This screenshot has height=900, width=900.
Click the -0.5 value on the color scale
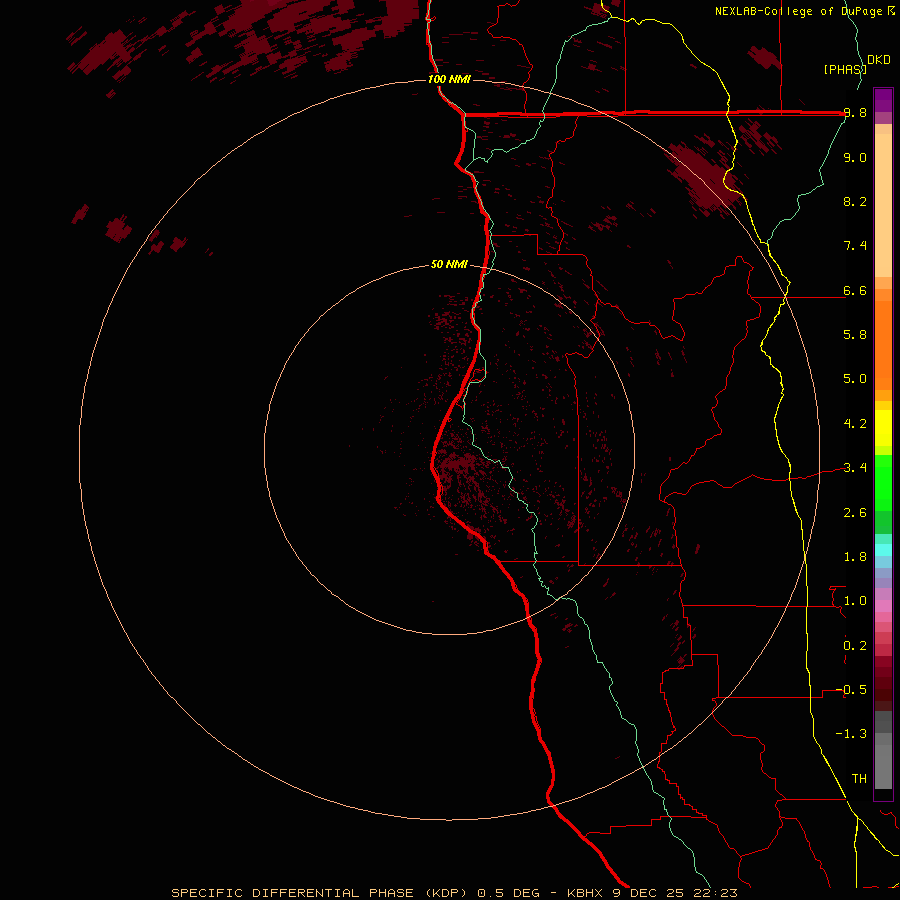coord(851,690)
